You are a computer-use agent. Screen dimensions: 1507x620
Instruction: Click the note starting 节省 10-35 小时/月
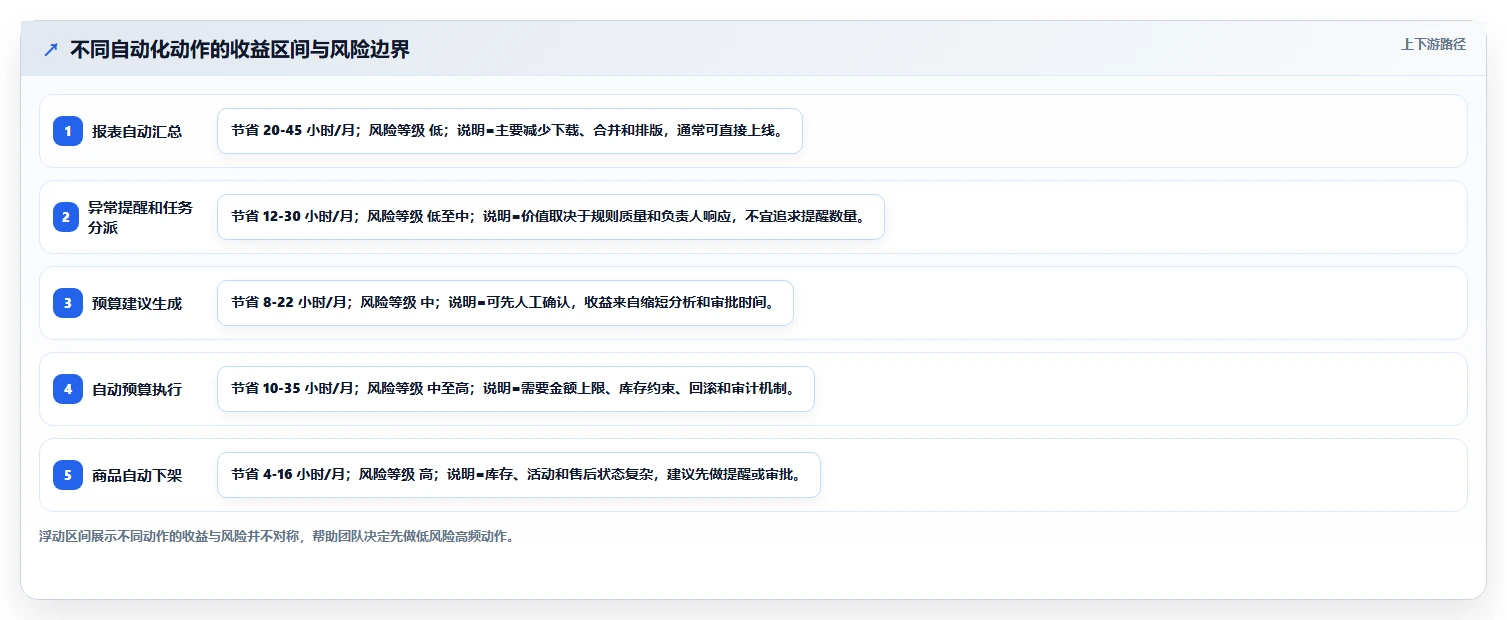pos(516,389)
